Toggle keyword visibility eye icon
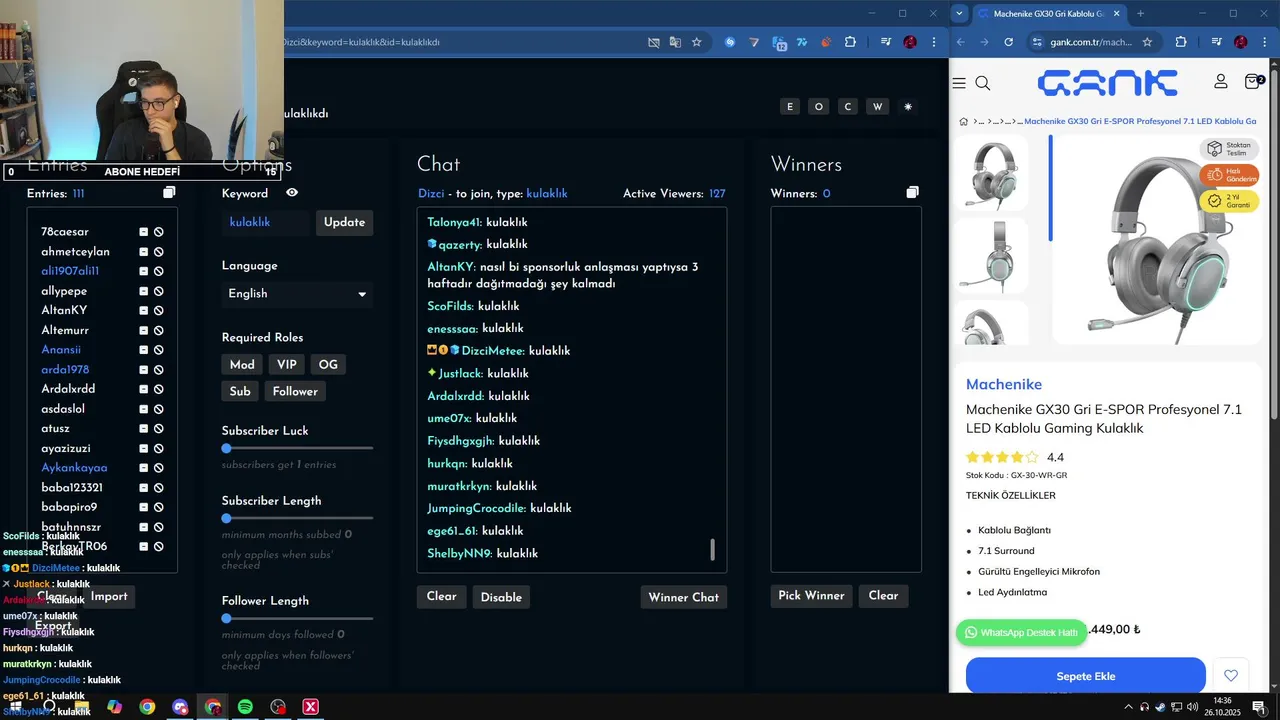 (x=292, y=193)
